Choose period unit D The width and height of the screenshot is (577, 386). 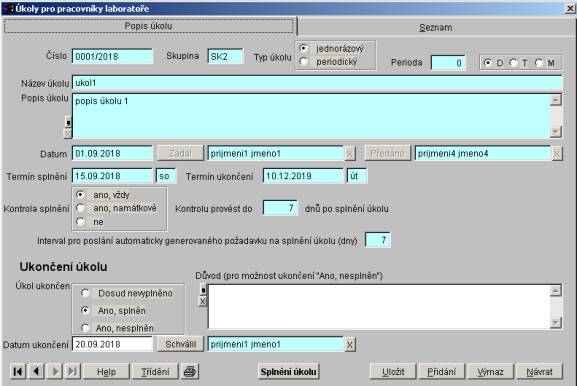point(488,63)
